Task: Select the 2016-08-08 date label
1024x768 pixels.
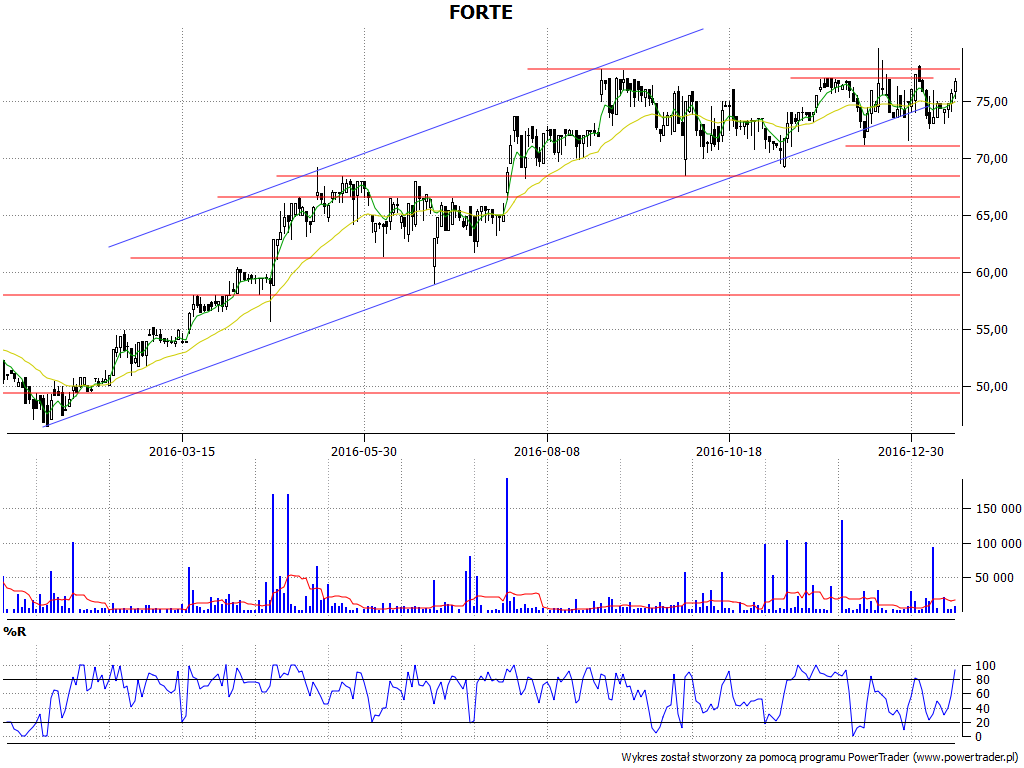Action: tap(547, 451)
